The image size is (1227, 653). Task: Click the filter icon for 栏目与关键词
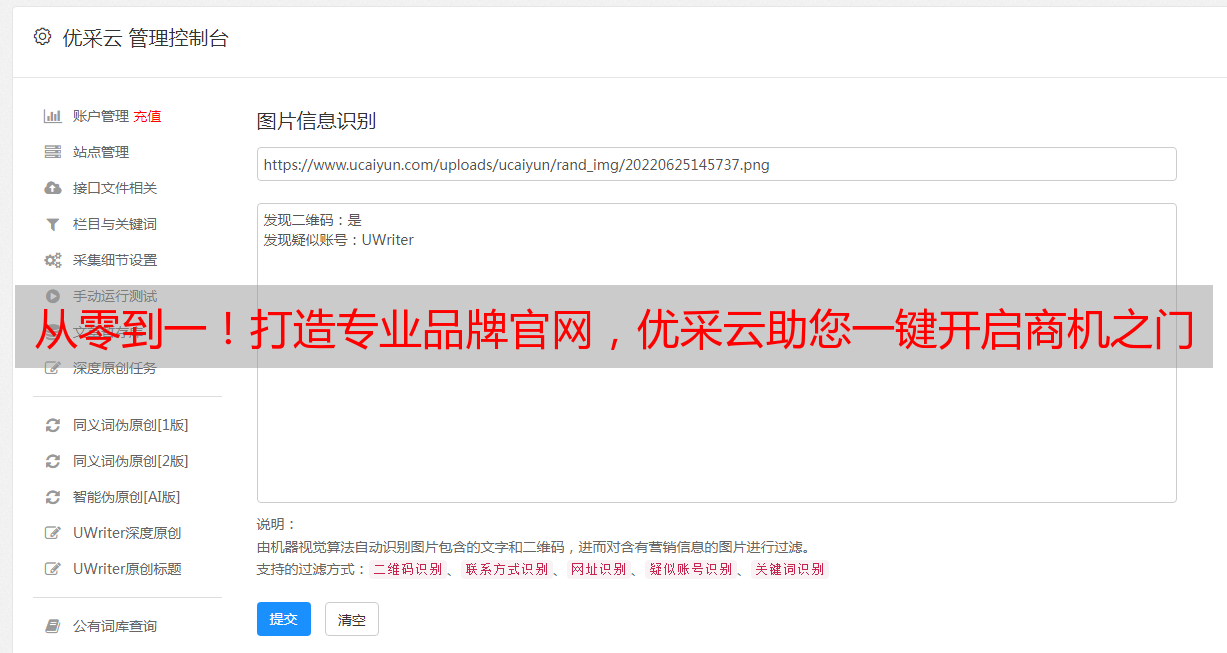pyautogui.click(x=53, y=224)
